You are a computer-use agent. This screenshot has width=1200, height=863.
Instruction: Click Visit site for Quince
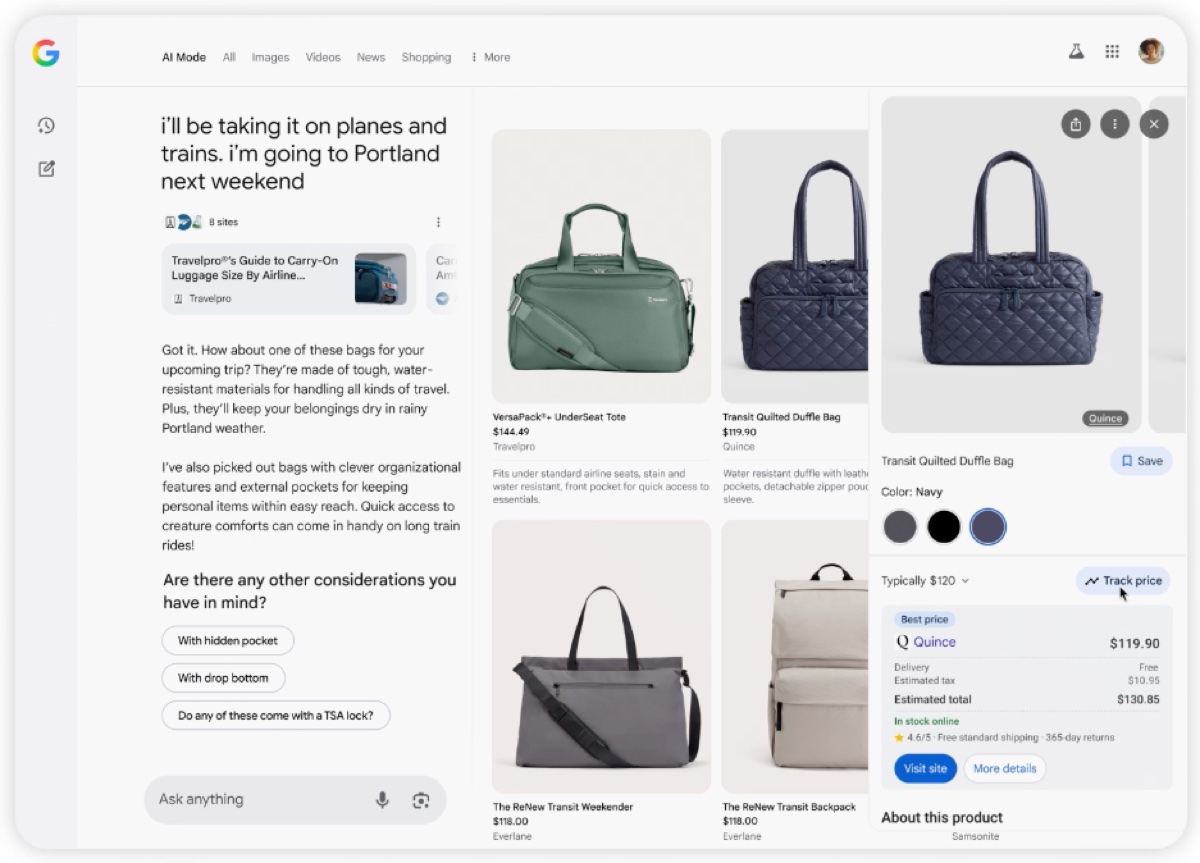tap(925, 768)
